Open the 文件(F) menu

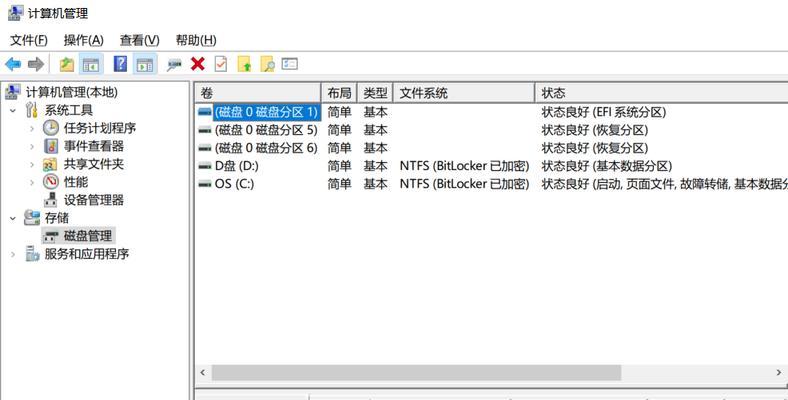(29, 40)
